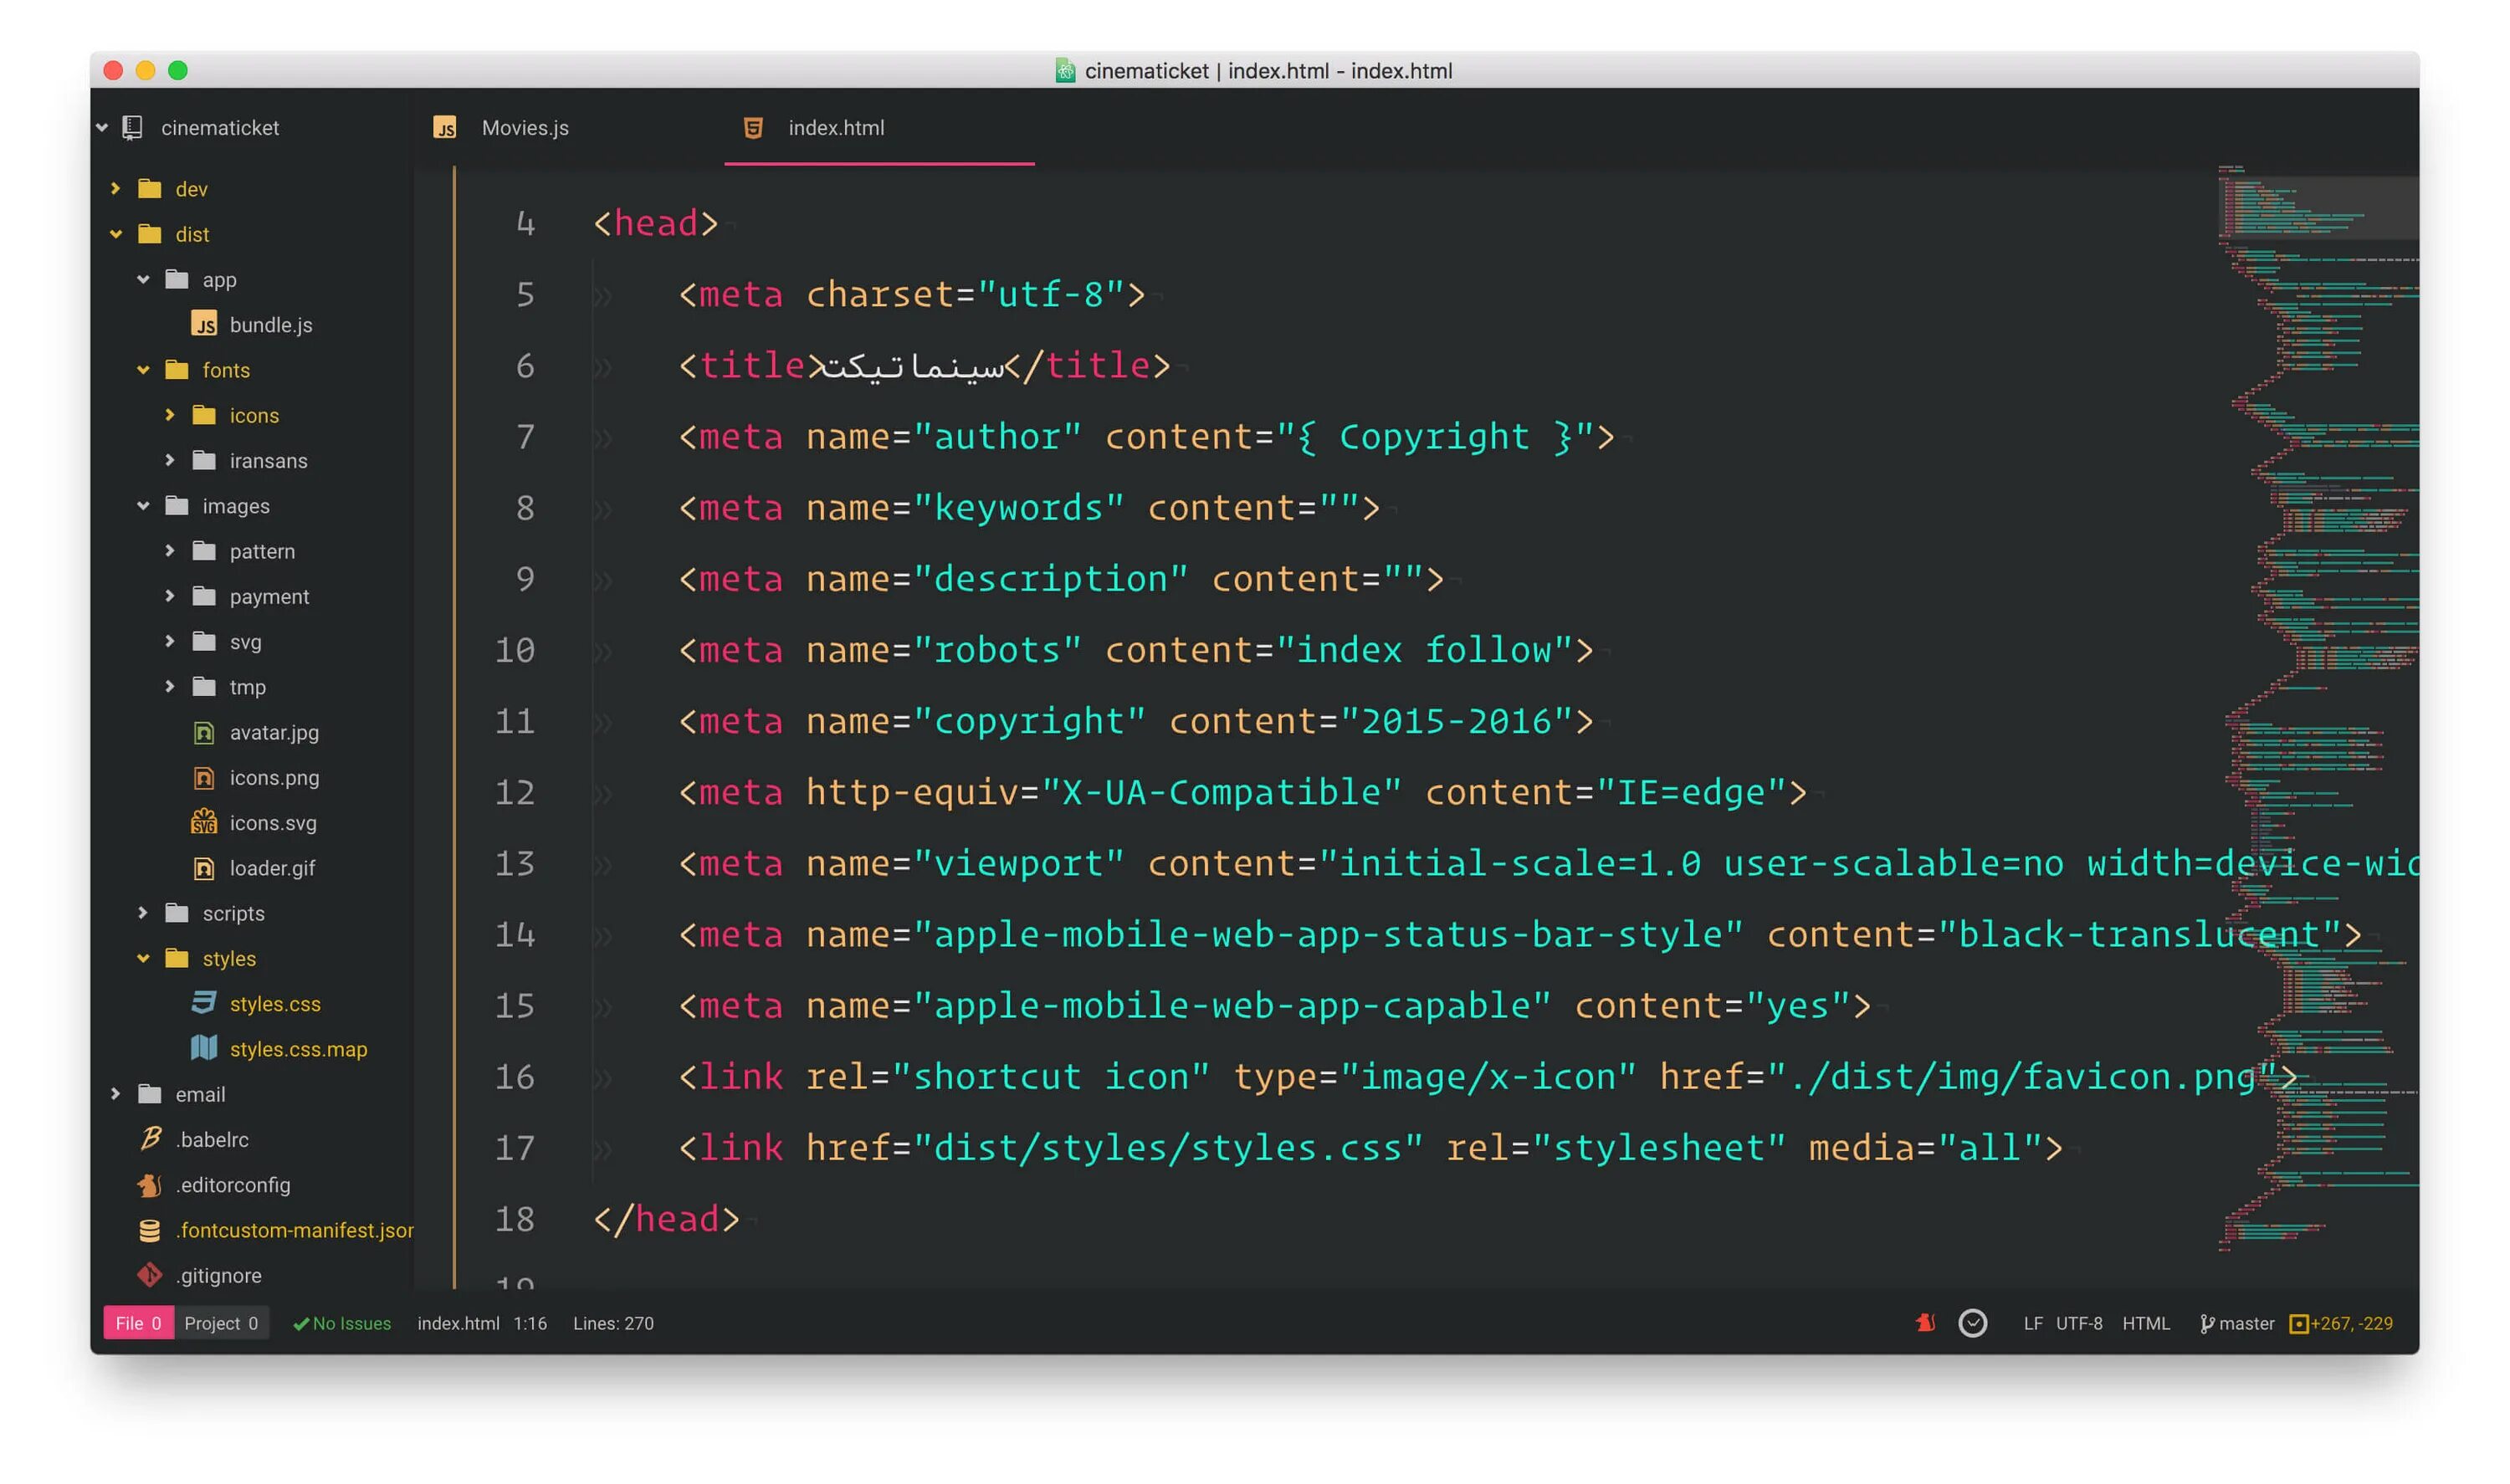Click the LF line ending selector
The width and height of the screenshot is (2510, 1484).
[2032, 1323]
